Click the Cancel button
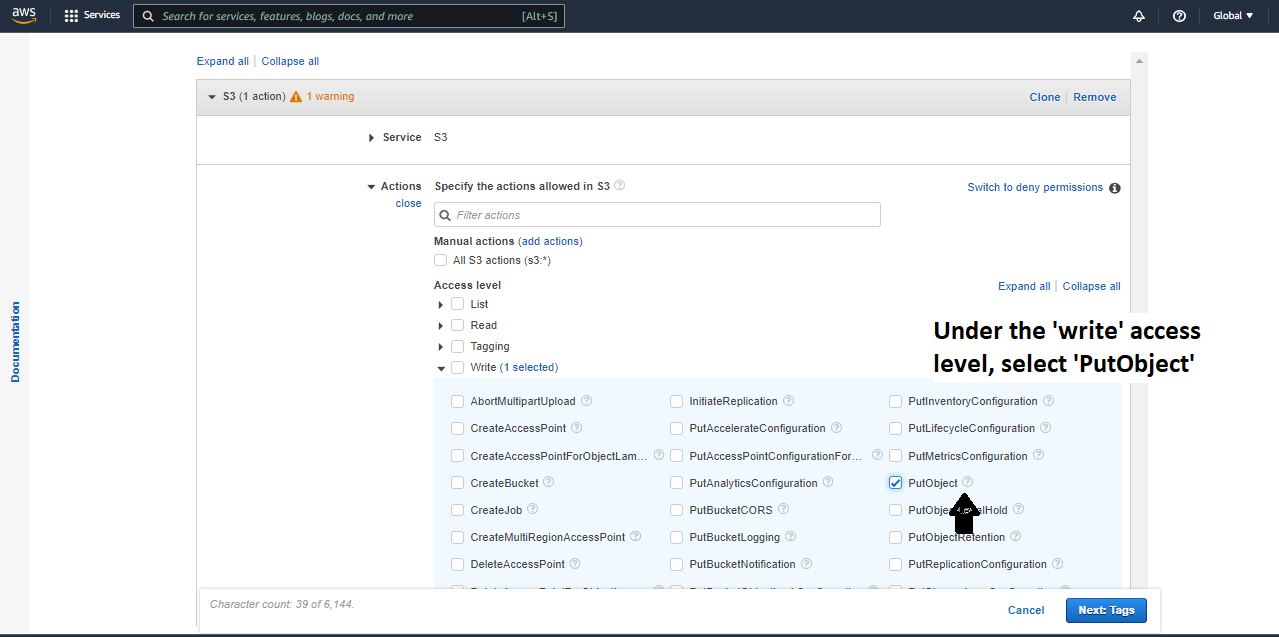 click(1026, 610)
